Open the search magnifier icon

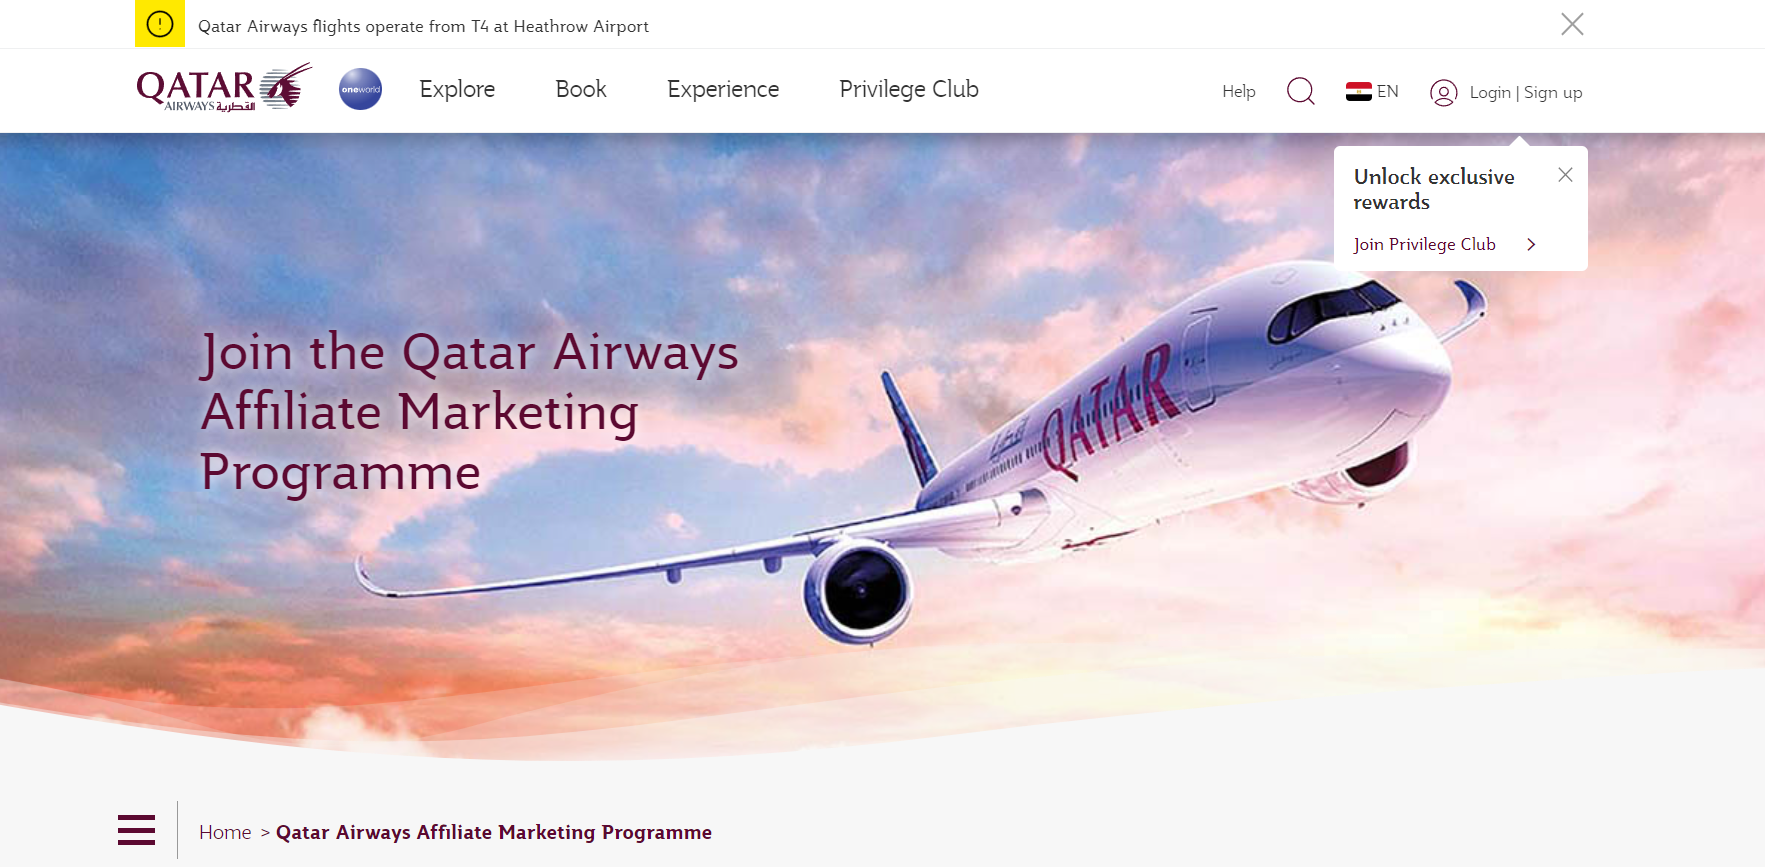1301,91
